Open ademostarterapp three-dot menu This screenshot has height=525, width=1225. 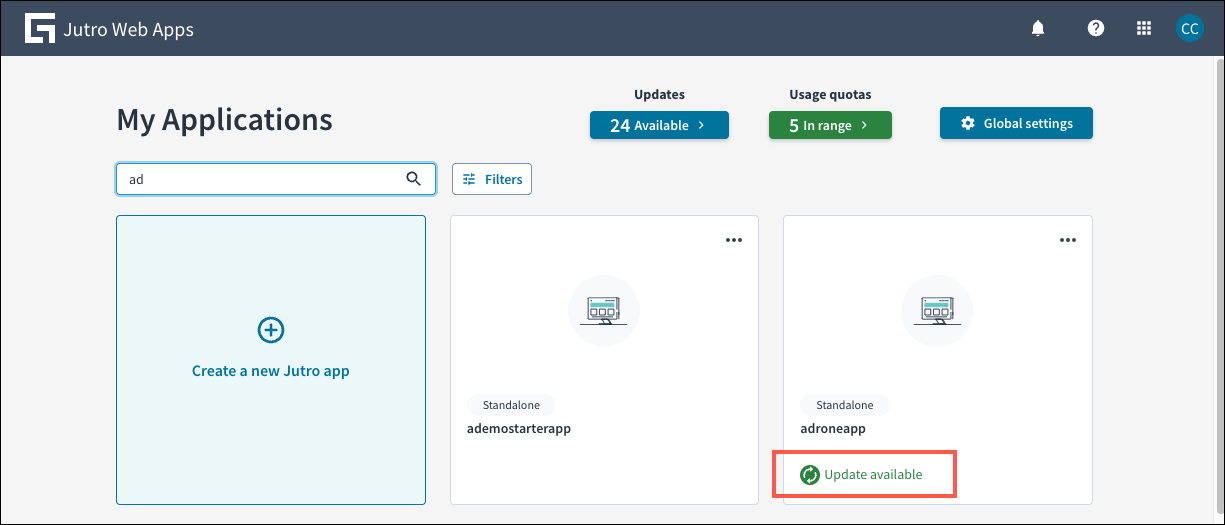734,240
